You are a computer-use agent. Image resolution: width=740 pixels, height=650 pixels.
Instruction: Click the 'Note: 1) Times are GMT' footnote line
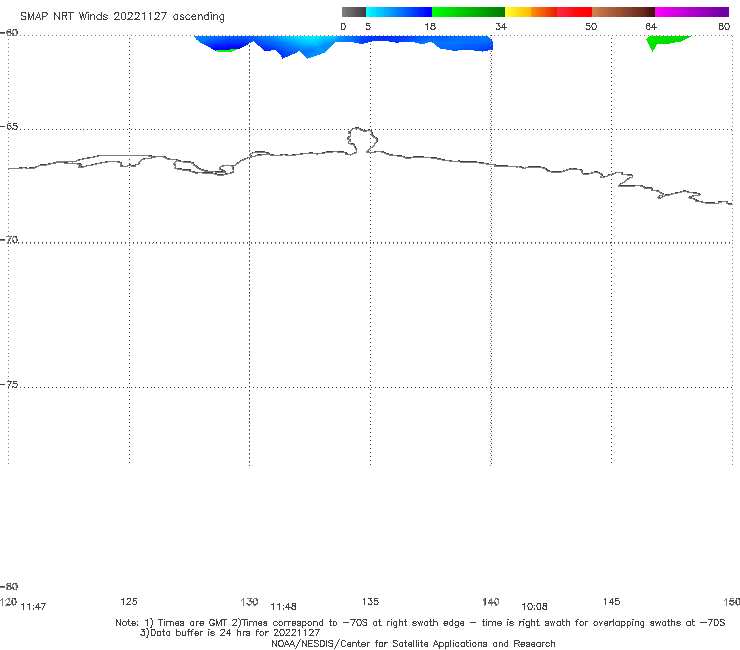tap(420, 623)
